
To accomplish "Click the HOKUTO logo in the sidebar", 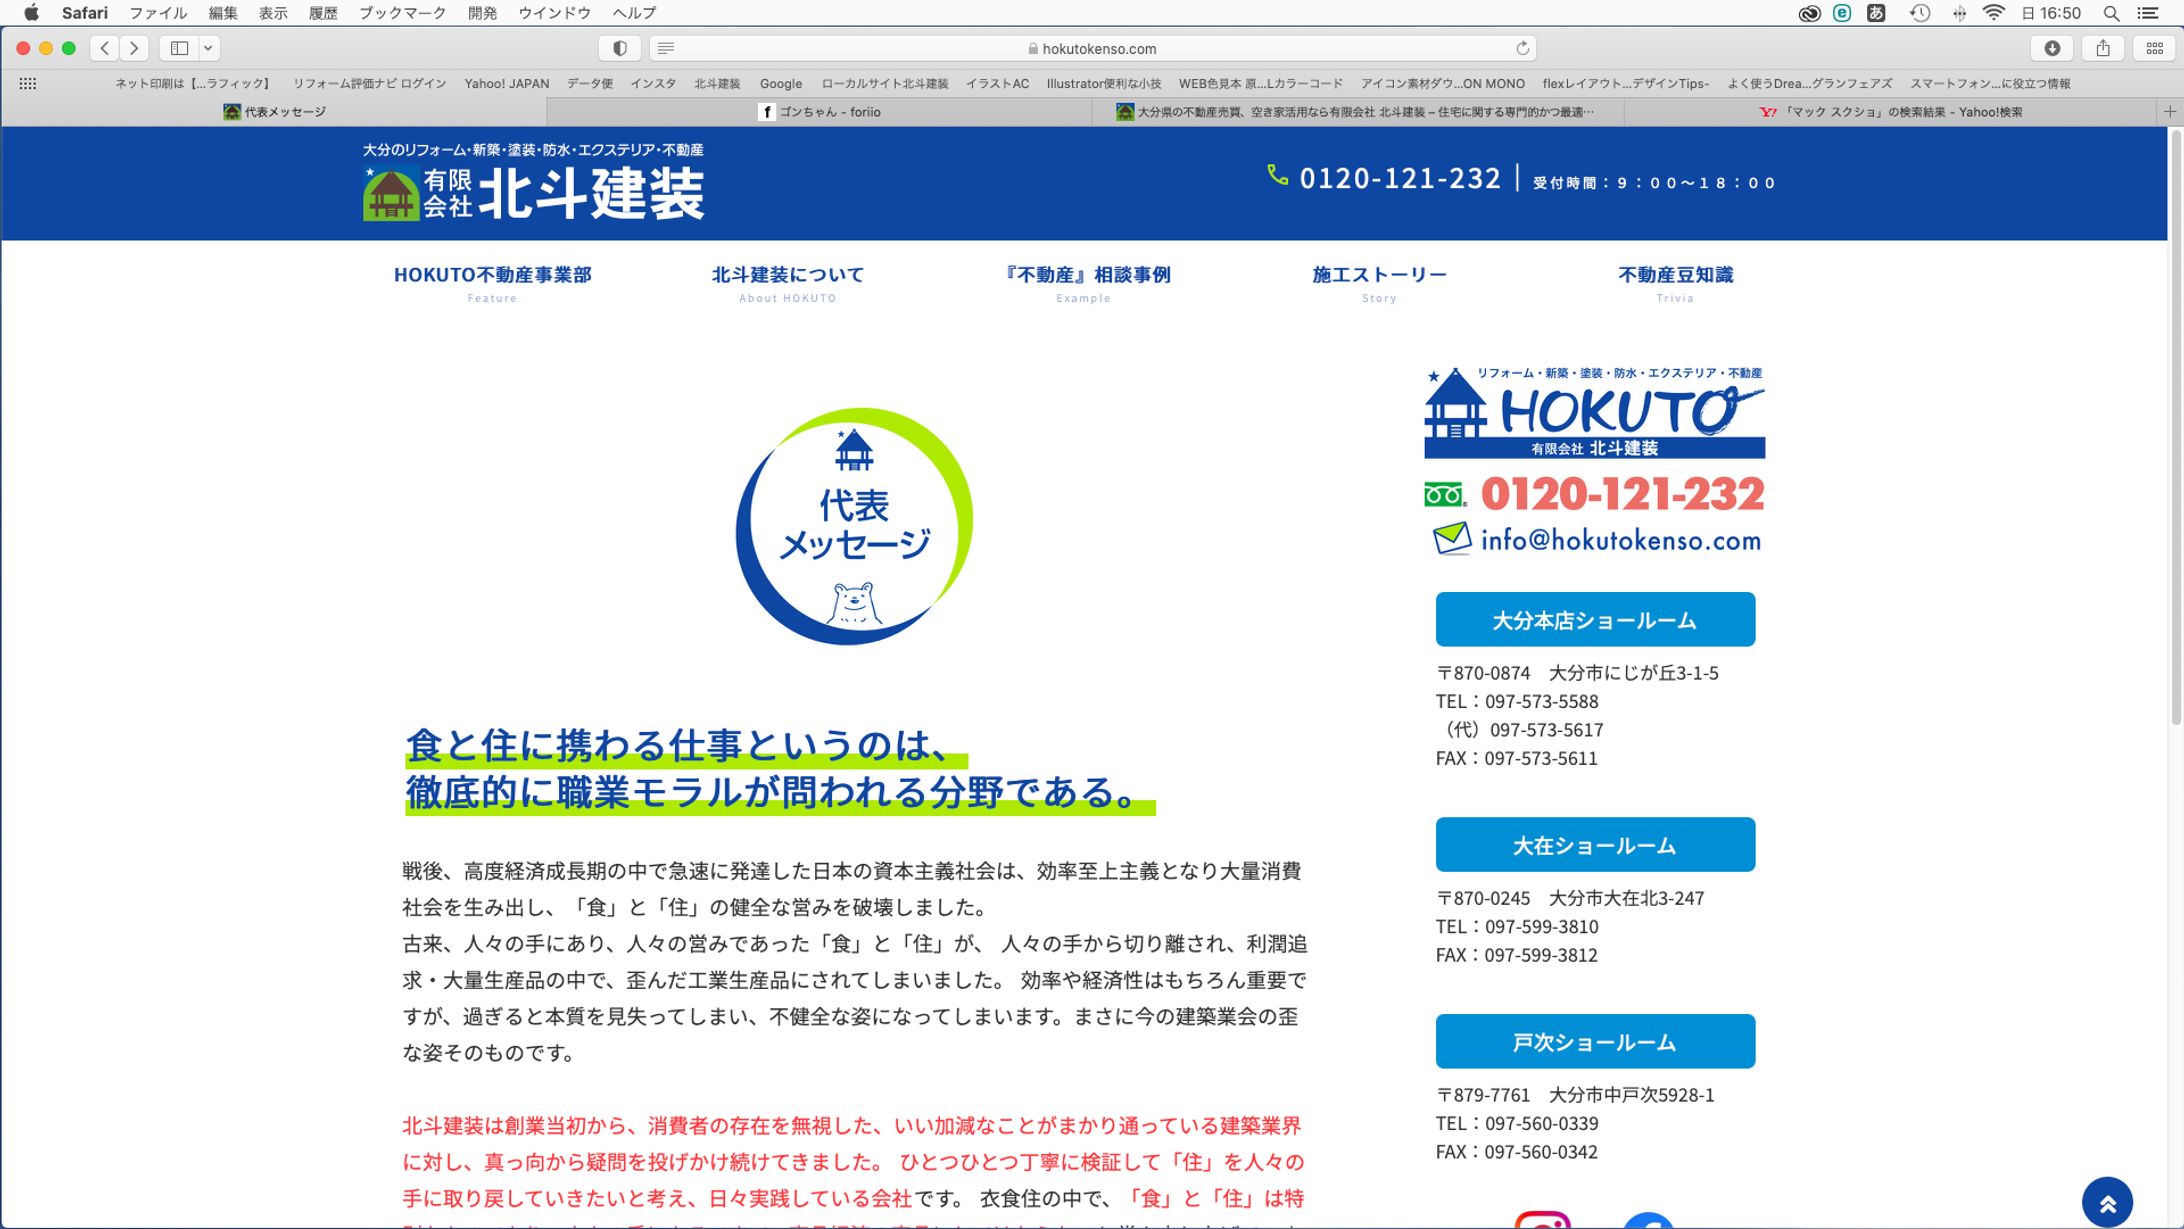I will click(x=1593, y=410).
